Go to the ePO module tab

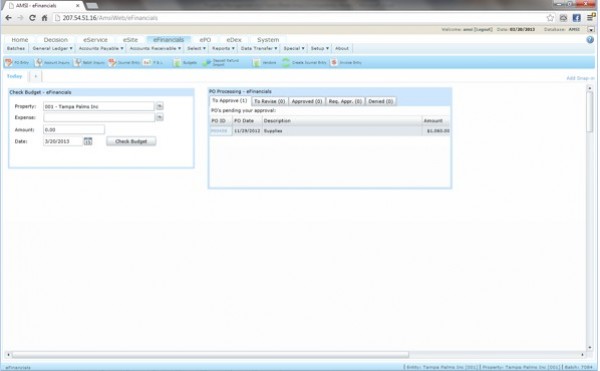205,40
